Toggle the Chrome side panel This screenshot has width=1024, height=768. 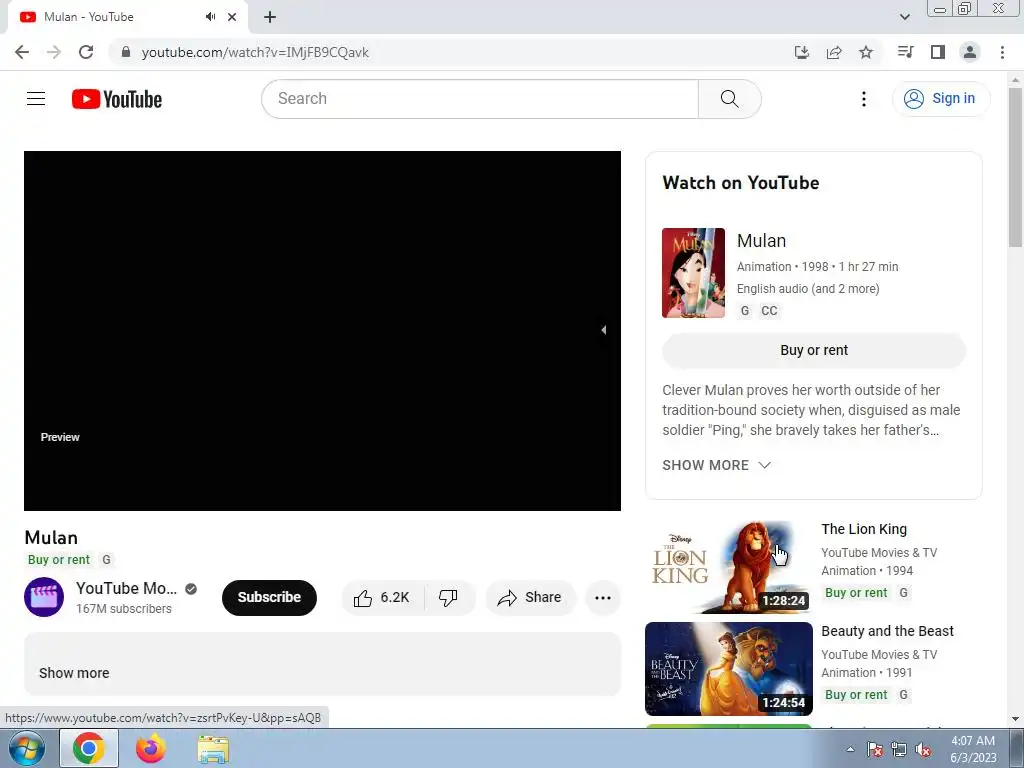[x=938, y=52]
